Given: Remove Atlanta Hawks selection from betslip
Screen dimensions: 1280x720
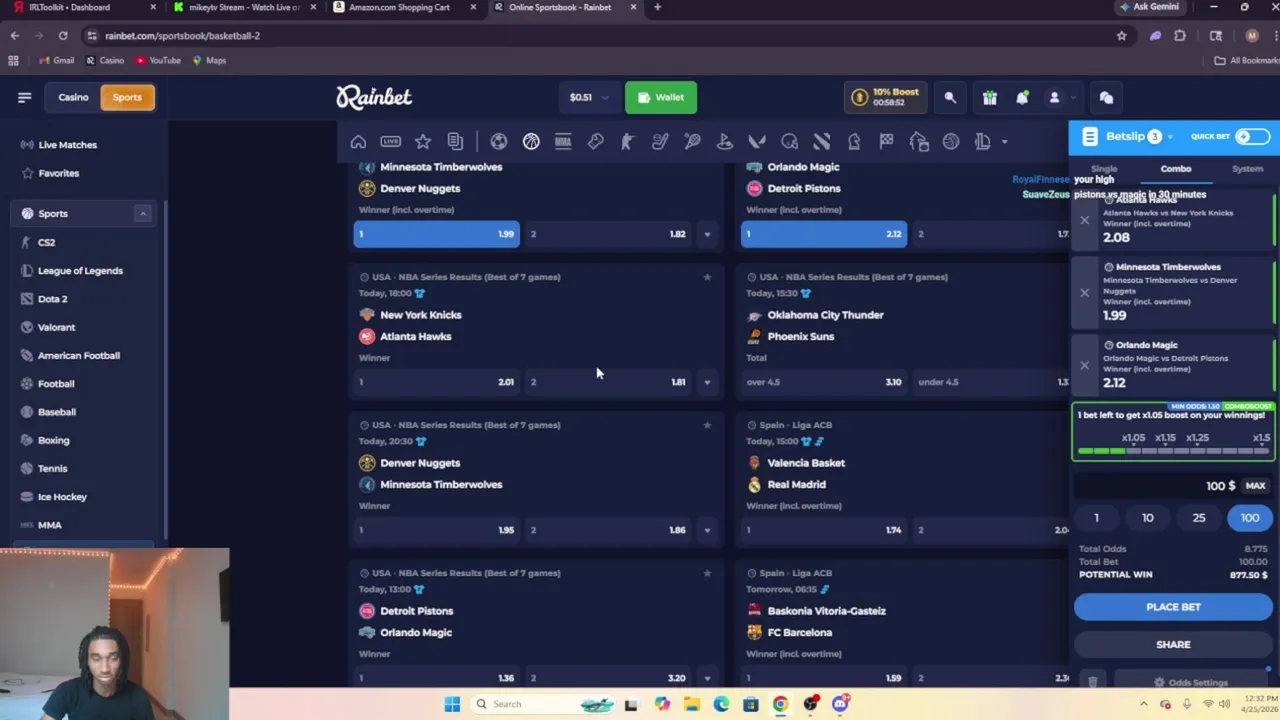Looking at the screenshot, I should point(1085,220).
